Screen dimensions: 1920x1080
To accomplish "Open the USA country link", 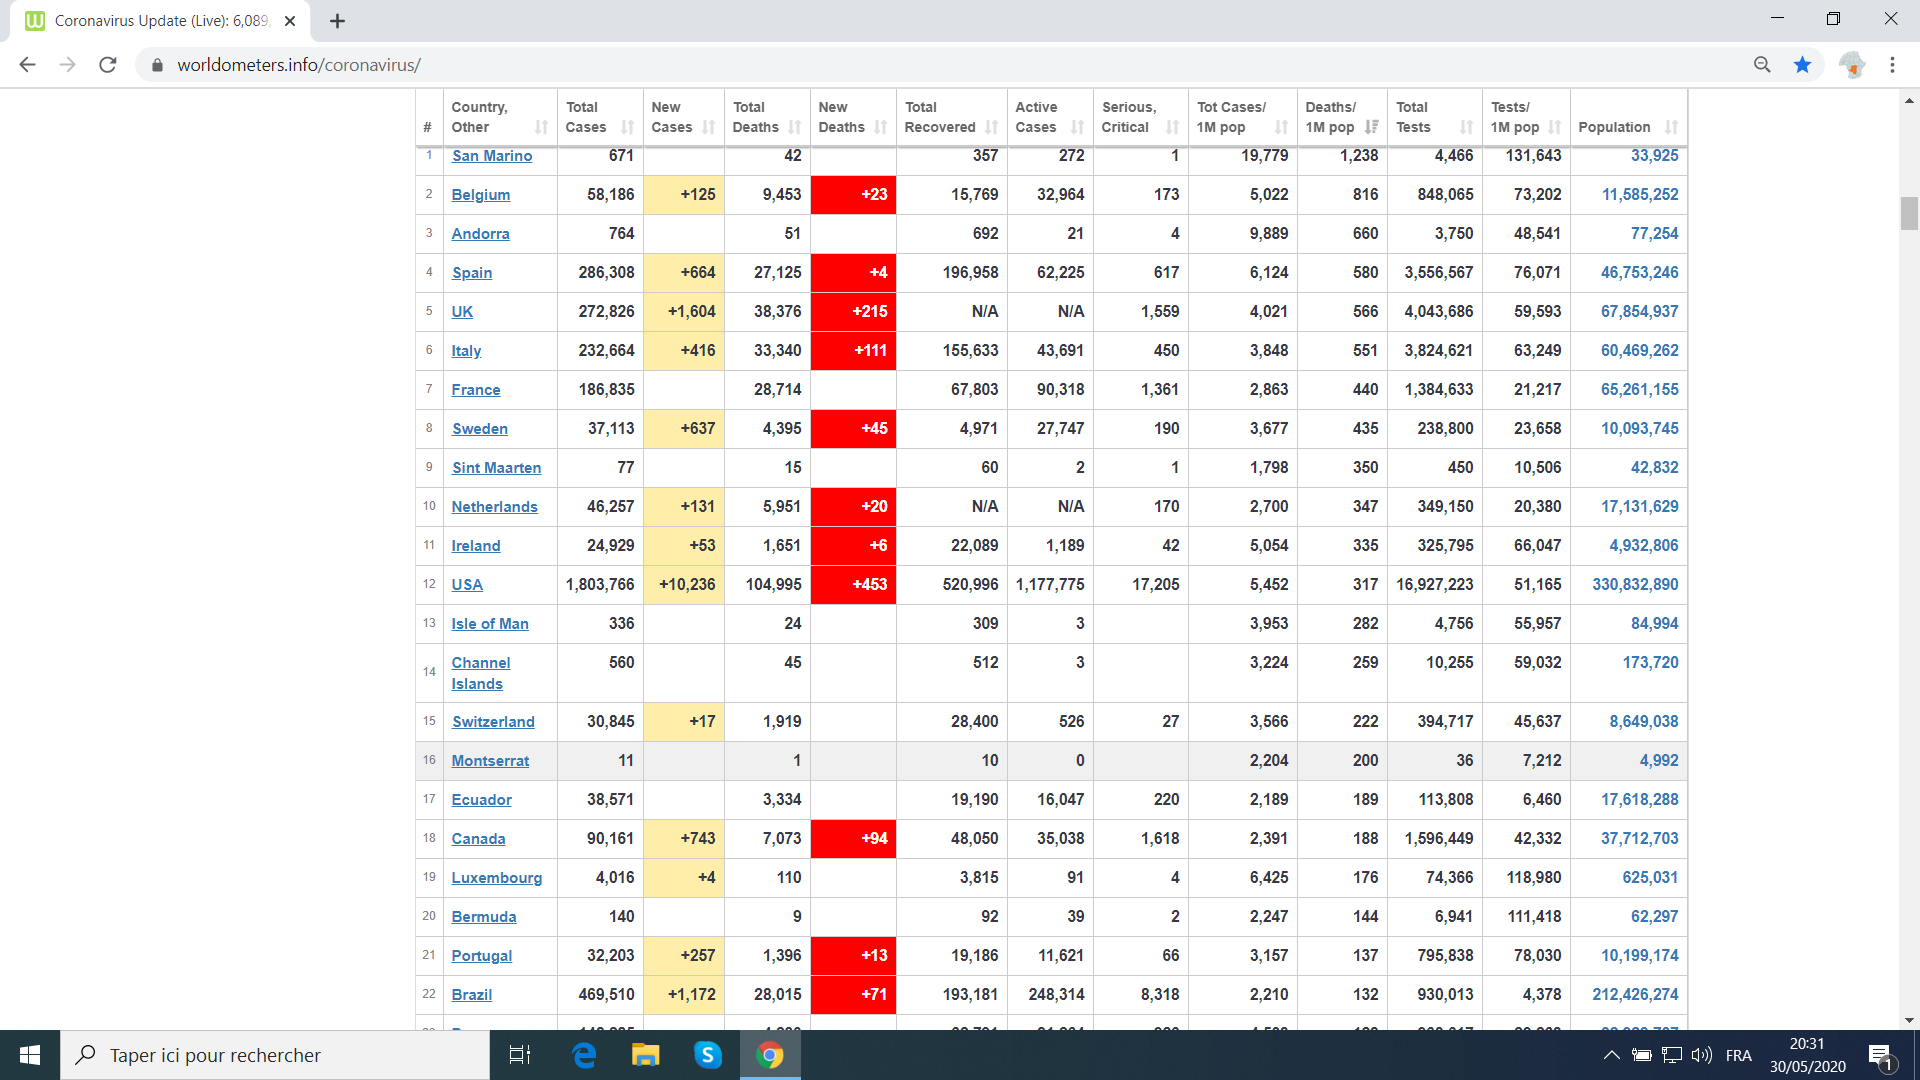I will [467, 585].
